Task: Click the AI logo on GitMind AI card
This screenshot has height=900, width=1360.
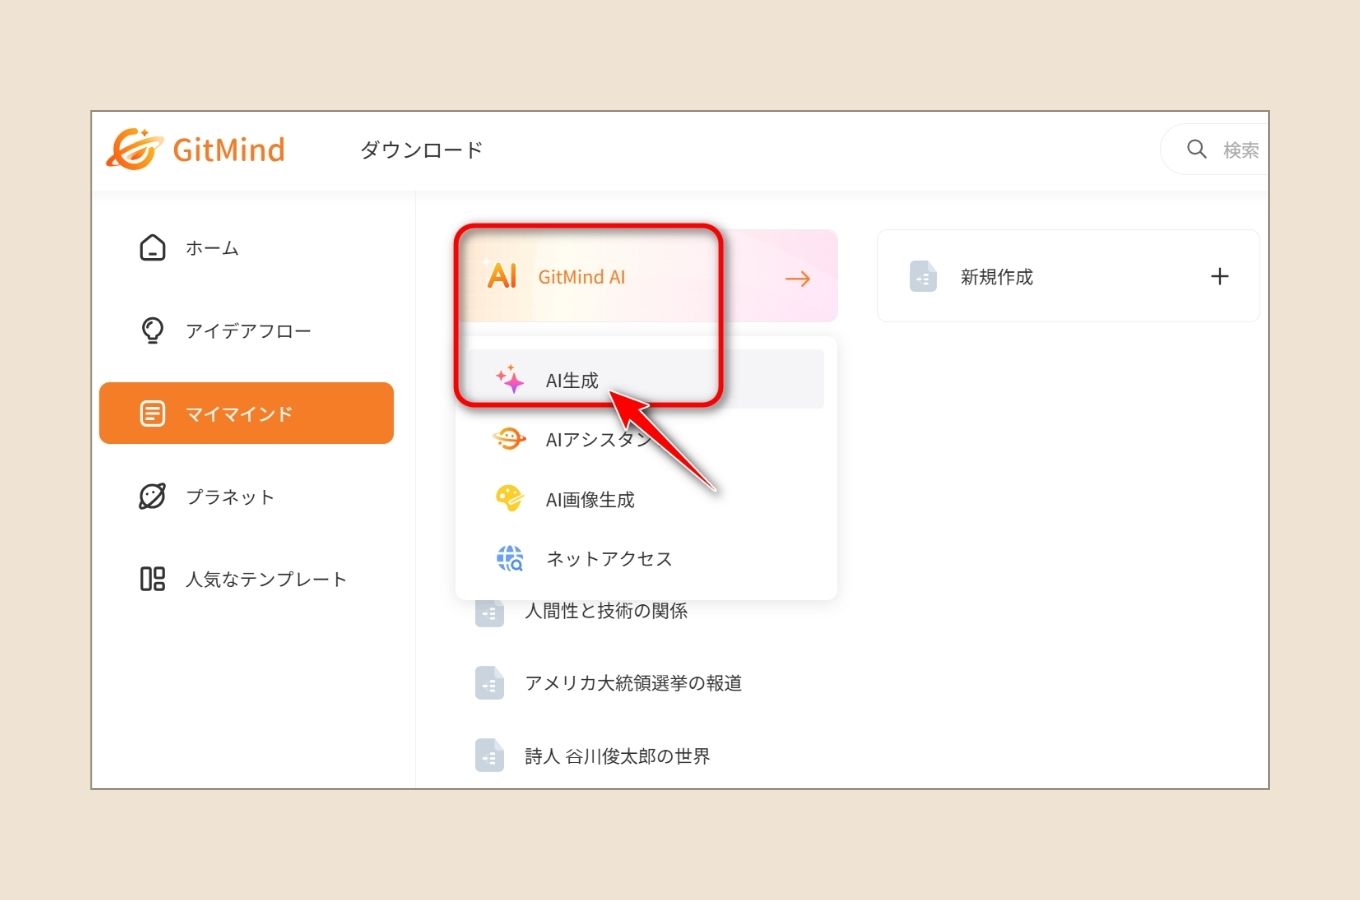Action: [501, 274]
